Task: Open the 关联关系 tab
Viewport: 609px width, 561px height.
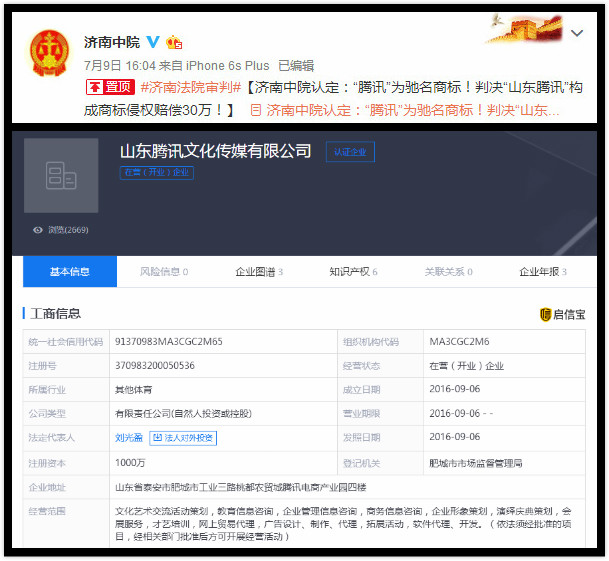Action: coord(449,272)
